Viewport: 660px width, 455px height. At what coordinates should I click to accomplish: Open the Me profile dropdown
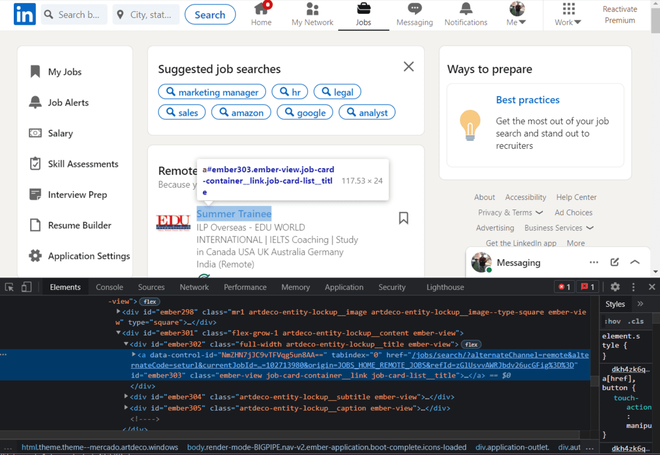(516, 14)
